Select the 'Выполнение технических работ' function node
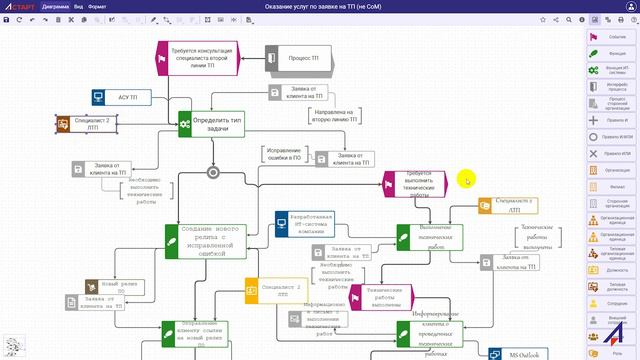 point(430,237)
